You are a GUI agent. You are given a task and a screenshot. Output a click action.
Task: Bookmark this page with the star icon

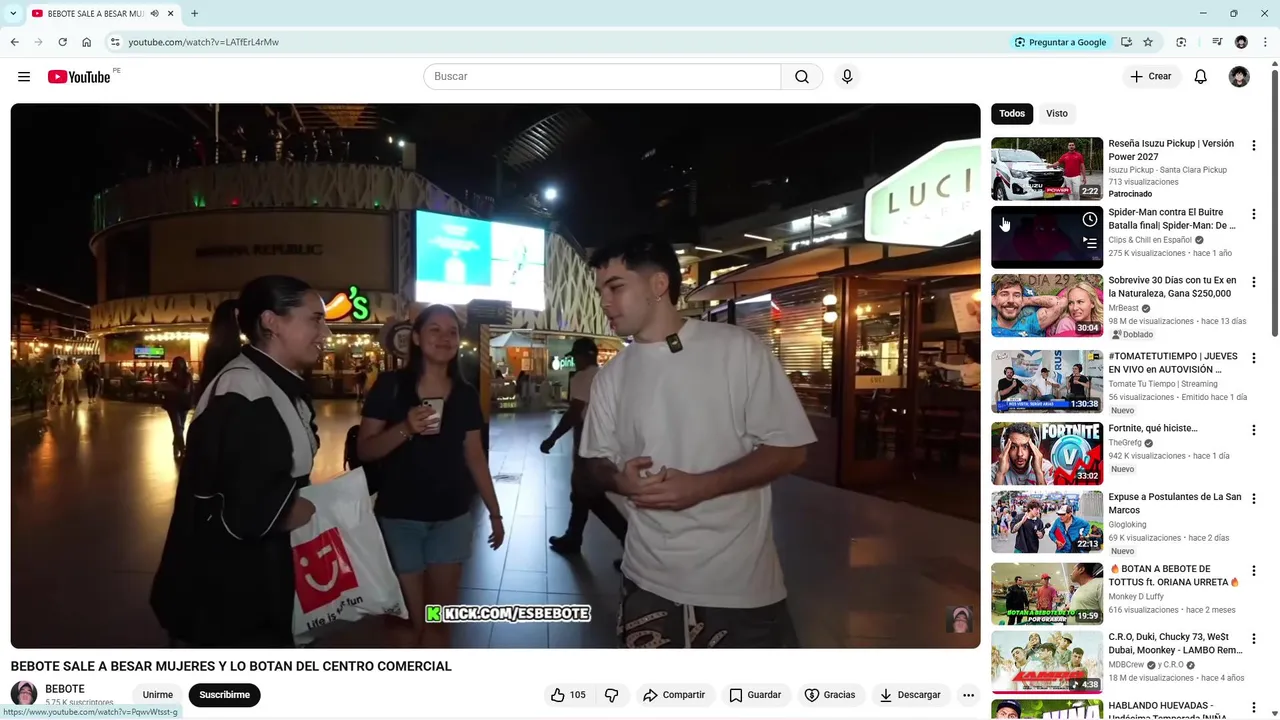point(1148,42)
